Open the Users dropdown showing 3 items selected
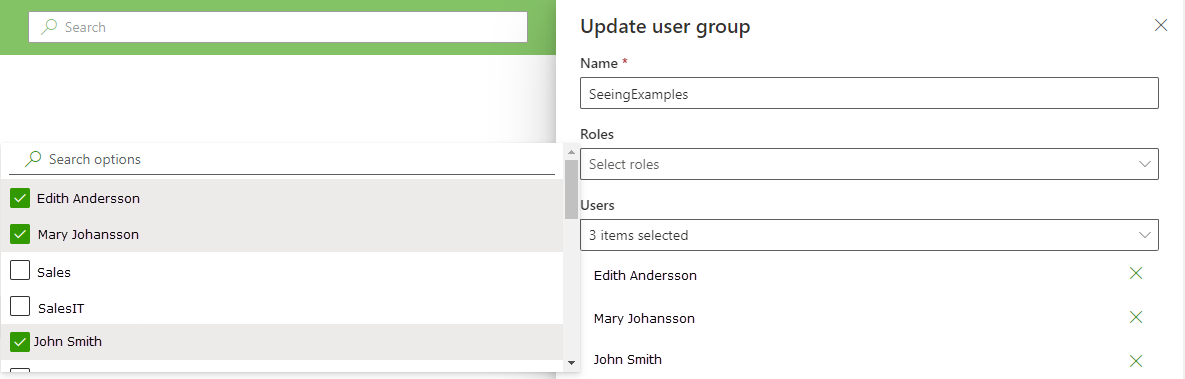The width and height of the screenshot is (1185, 379). tap(869, 235)
